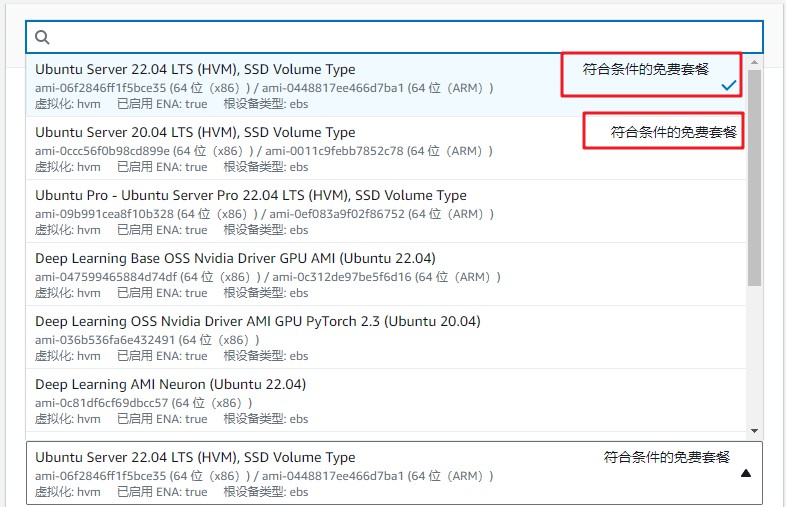Image resolution: width=786 pixels, height=507 pixels.
Task: Click scrollbar up arrow in list
Action: click(x=754, y=62)
